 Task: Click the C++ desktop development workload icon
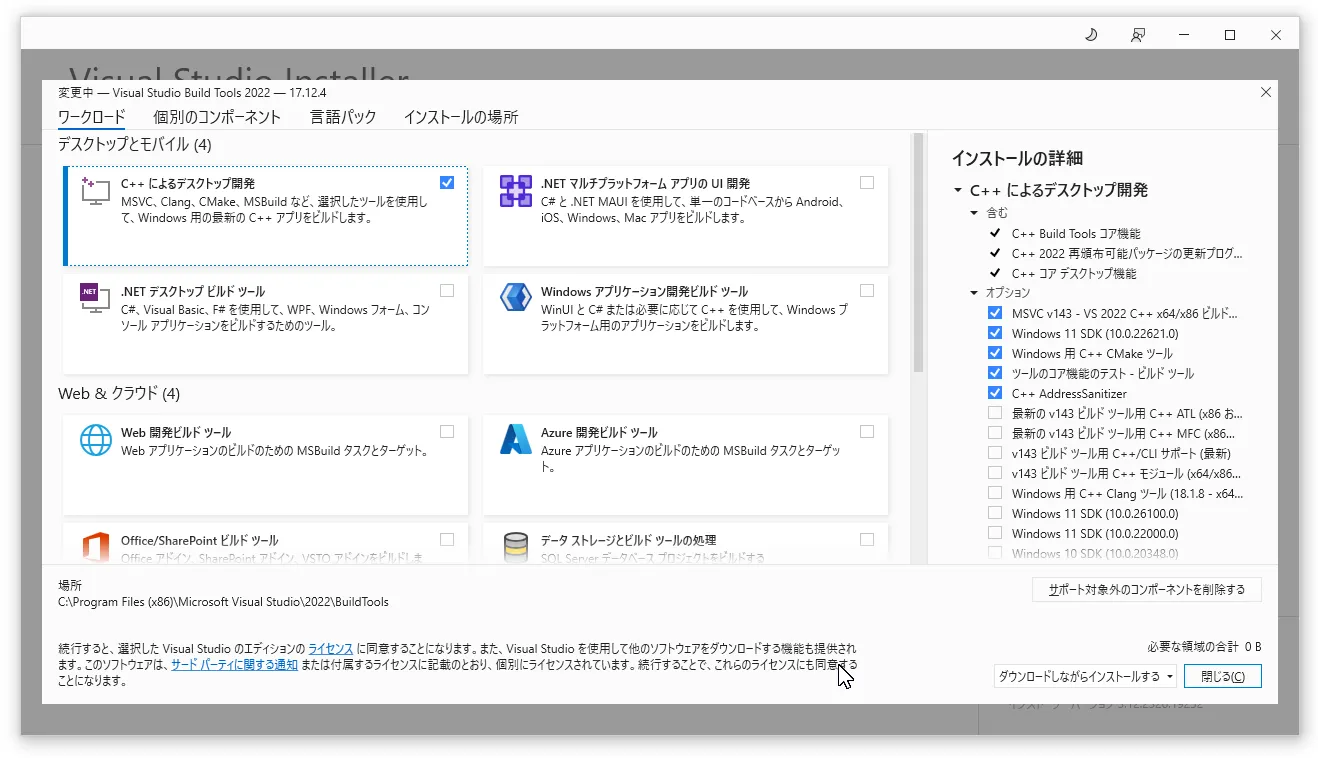pyautogui.click(x=95, y=191)
